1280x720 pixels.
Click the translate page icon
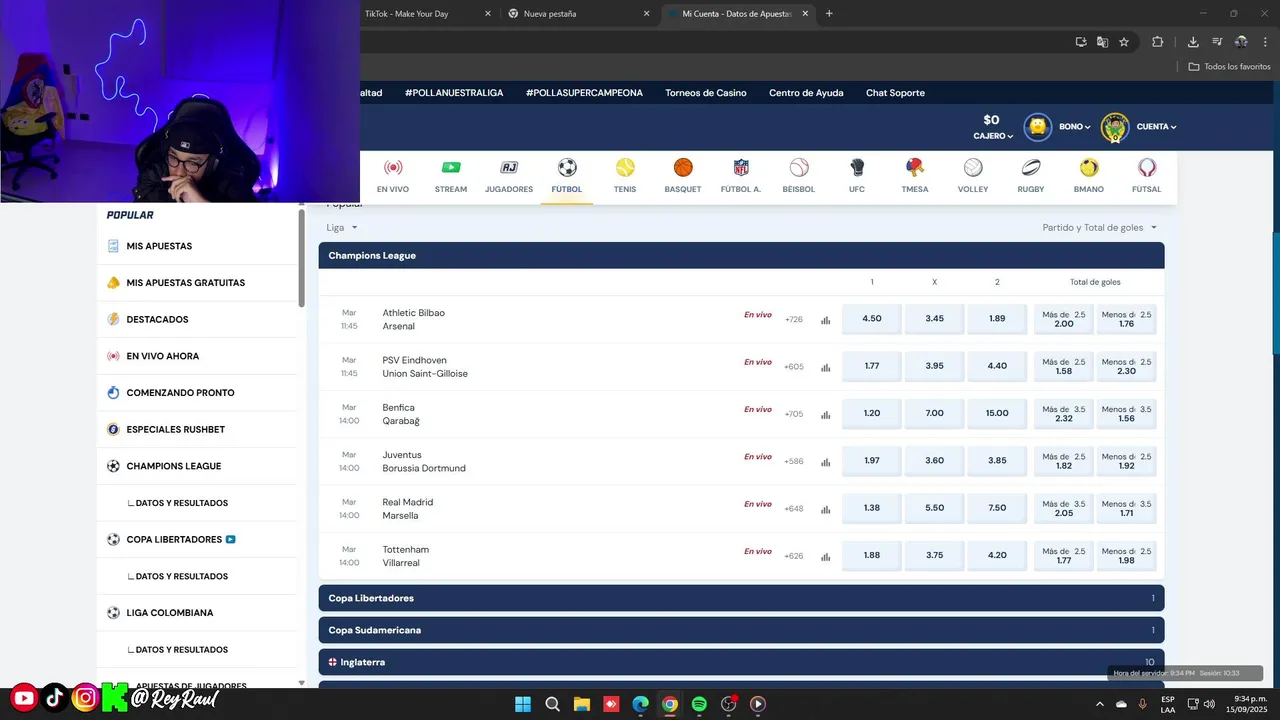pos(1102,42)
